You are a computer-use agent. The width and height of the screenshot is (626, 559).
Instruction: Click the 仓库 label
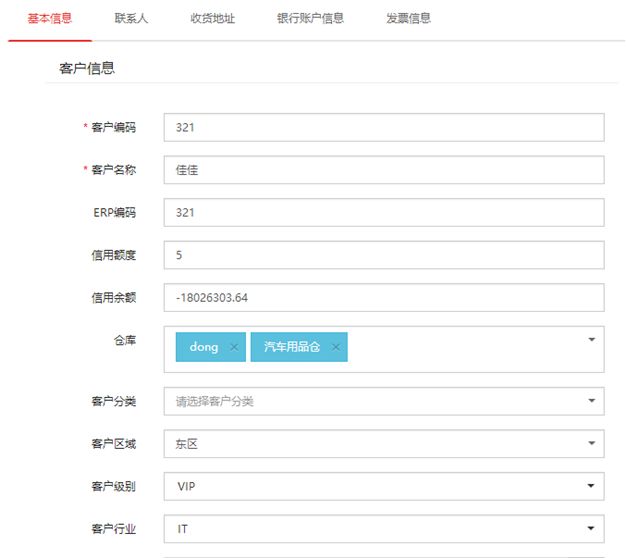tap(125, 340)
